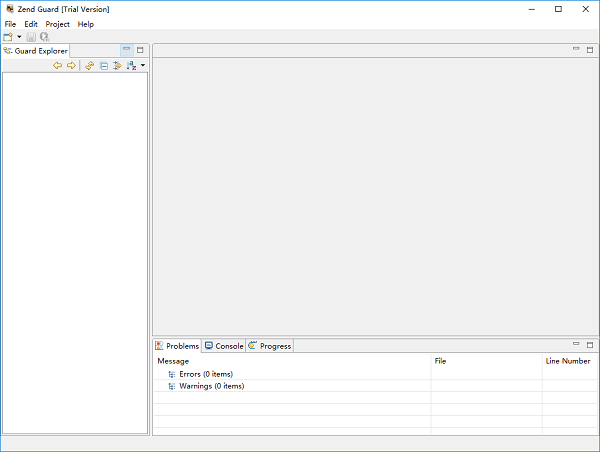Open the New dropdown arrow in toolbar

(x=19, y=37)
